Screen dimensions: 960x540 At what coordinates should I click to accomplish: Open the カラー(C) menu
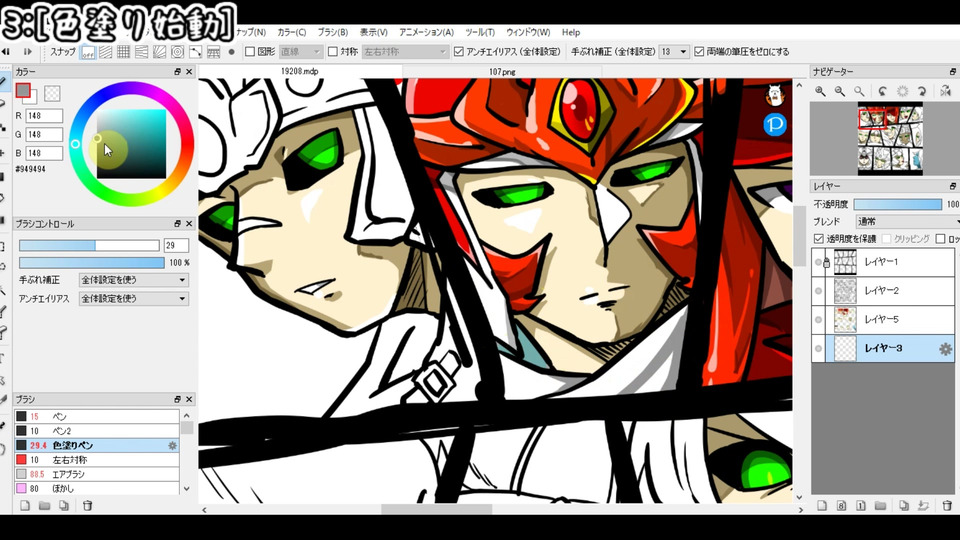click(291, 32)
